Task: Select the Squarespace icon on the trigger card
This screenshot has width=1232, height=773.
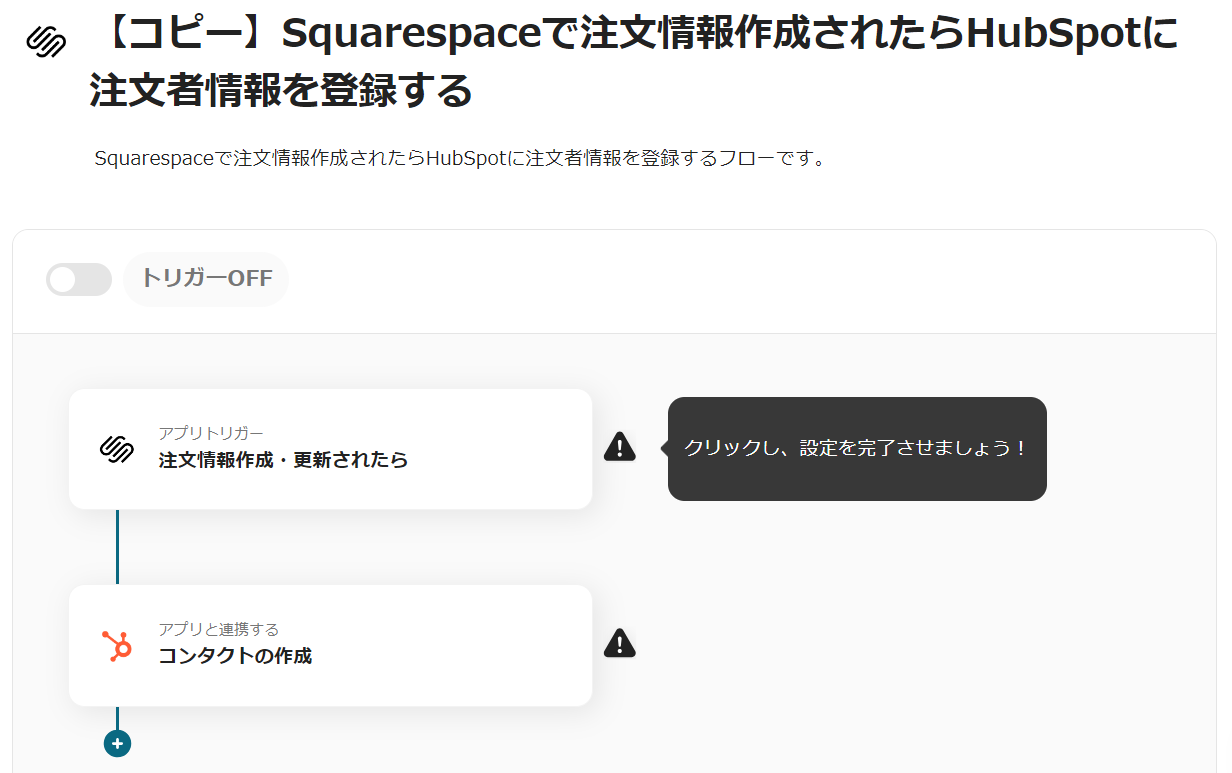Action: [117, 449]
